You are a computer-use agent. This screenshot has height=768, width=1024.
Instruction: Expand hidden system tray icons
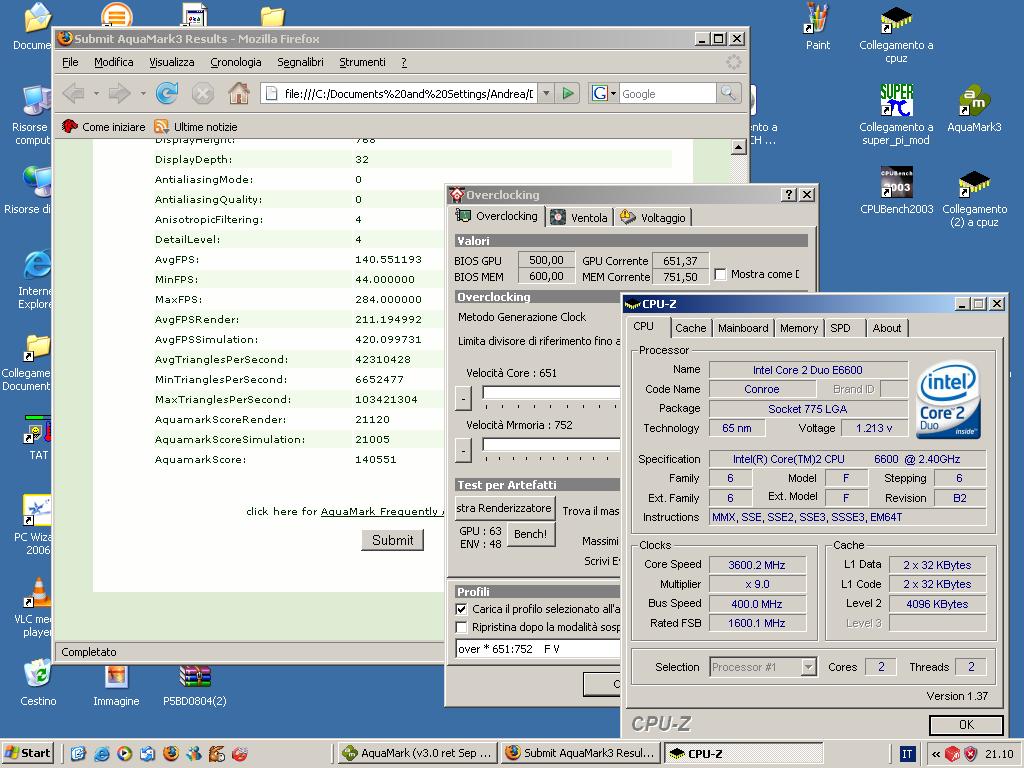click(935, 754)
